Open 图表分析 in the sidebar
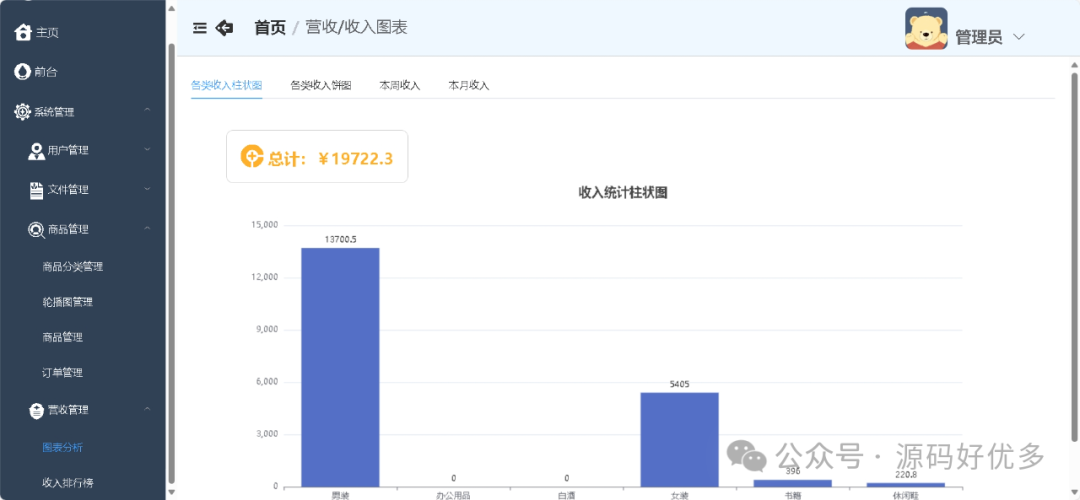The width and height of the screenshot is (1080, 500). point(62,448)
